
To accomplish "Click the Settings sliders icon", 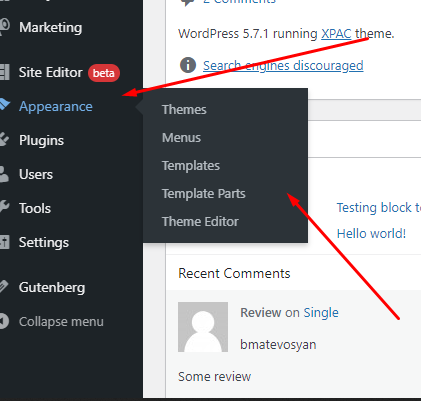I will click(5, 242).
